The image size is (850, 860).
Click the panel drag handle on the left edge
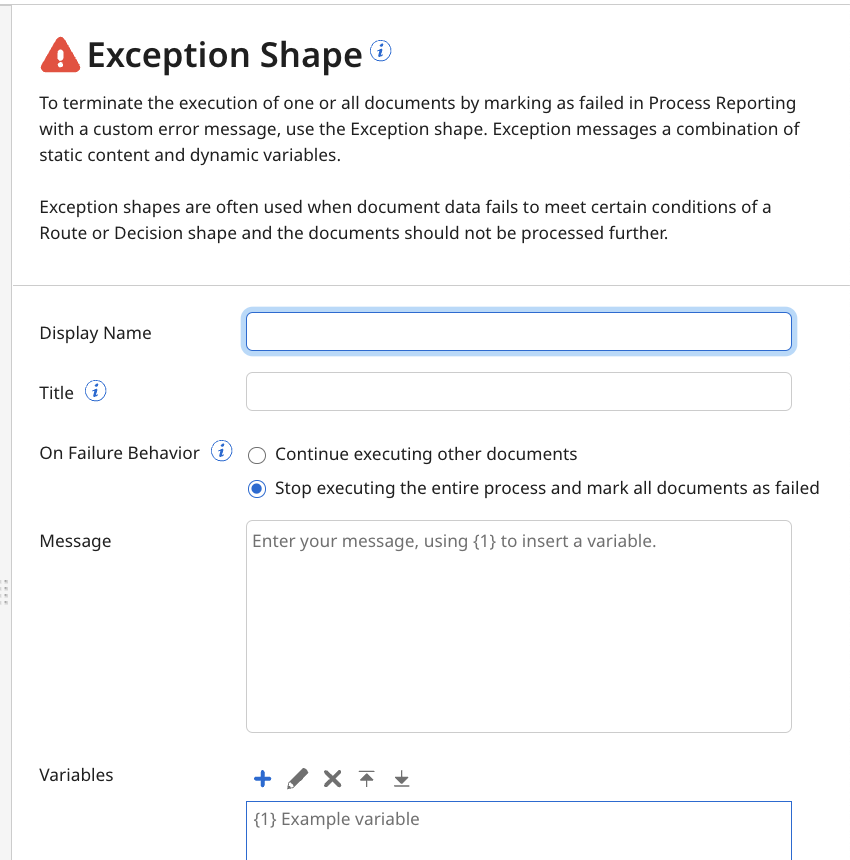tap(4, 592)
